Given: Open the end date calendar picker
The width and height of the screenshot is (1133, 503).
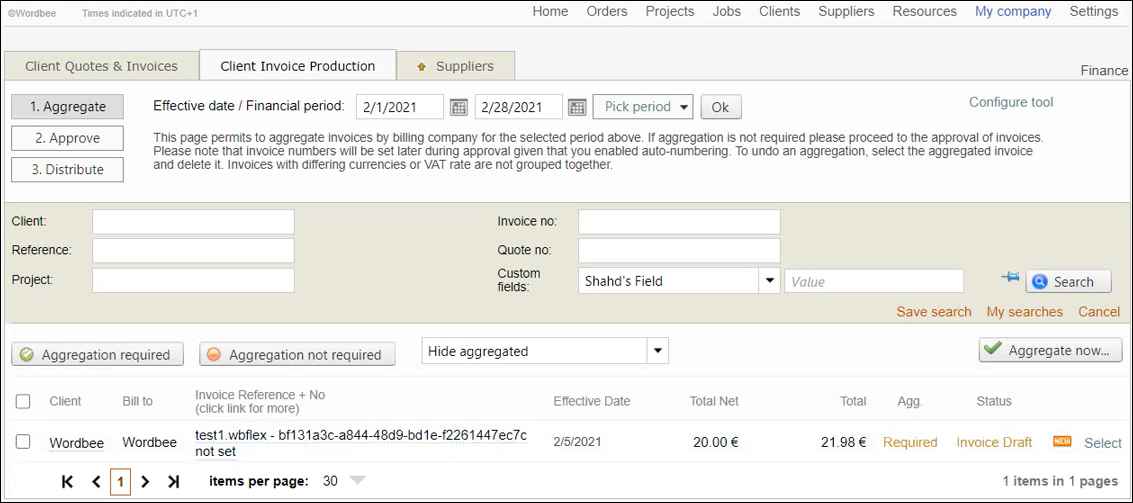Looking at the screenshot, I should click(x=577, y=107).
